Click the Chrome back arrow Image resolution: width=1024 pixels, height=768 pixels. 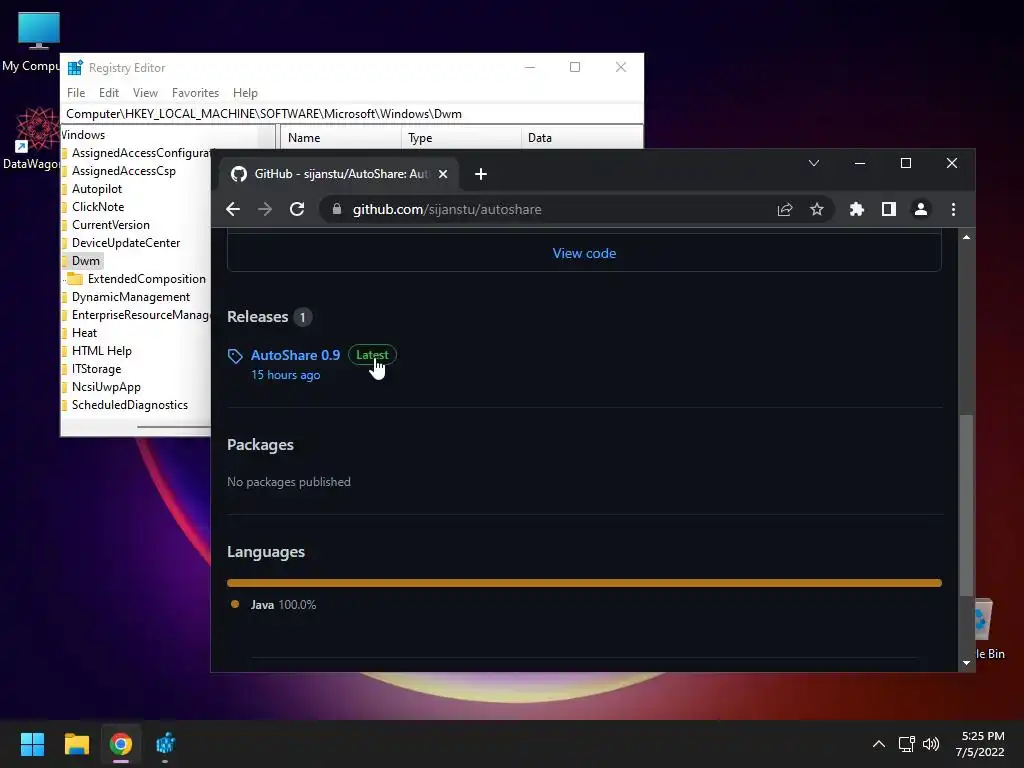(232, 209)
